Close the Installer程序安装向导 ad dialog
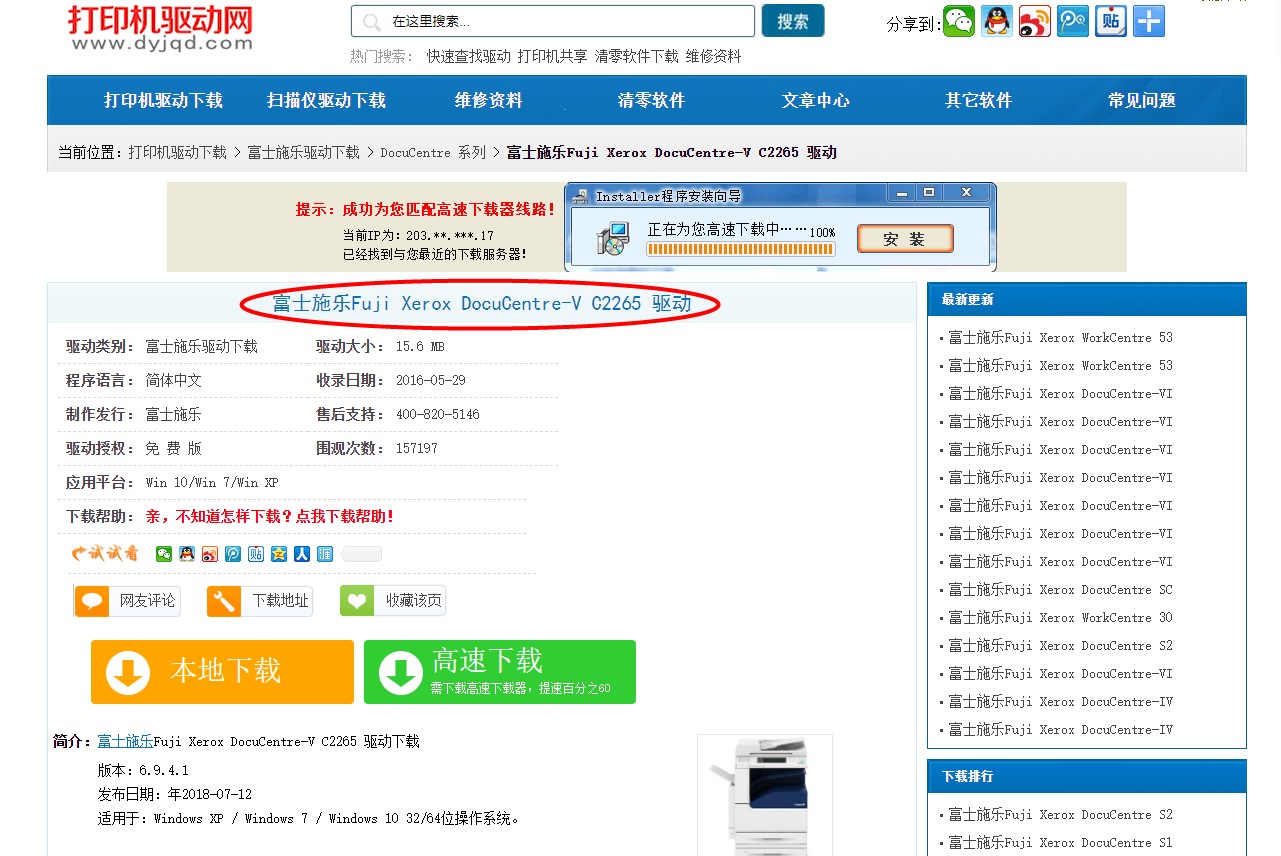The height and width of the screenshot is (856, 1281). [965, 192]
